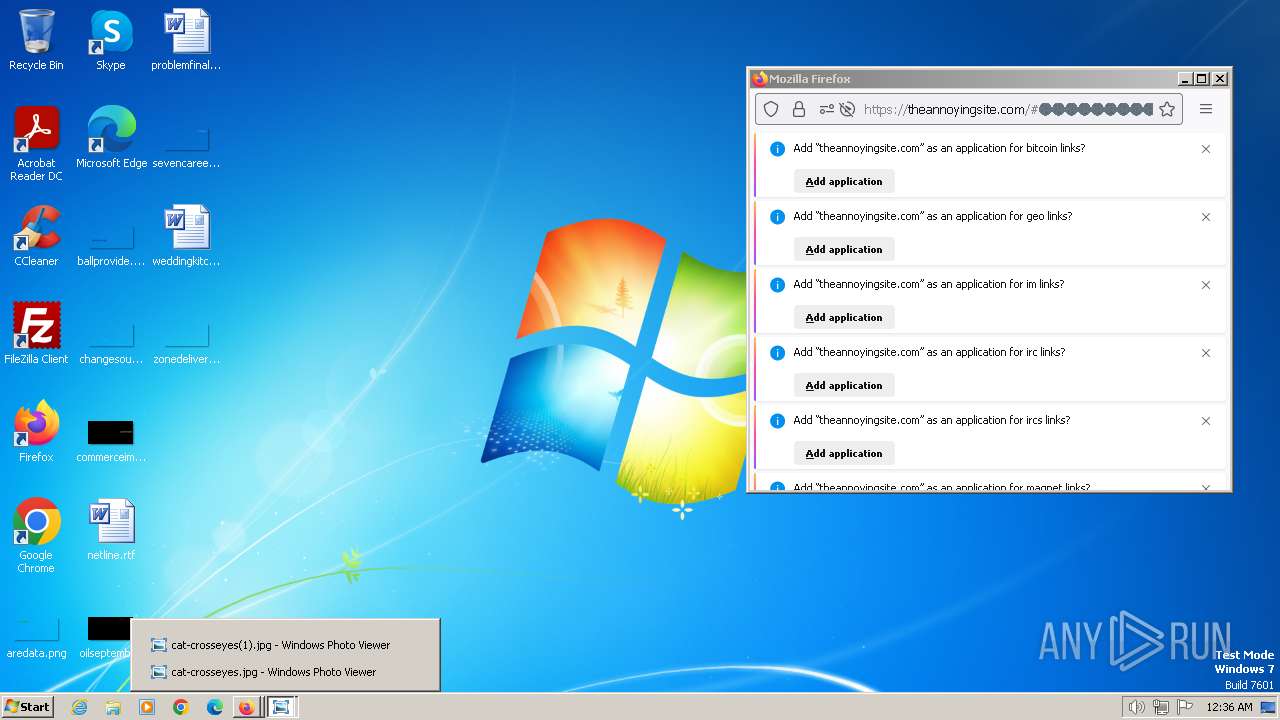Image resolution: width=1280 pixels, height=720 pixels.
Task: Click the blocked autoplay icon in address bar
Action: 847,109
